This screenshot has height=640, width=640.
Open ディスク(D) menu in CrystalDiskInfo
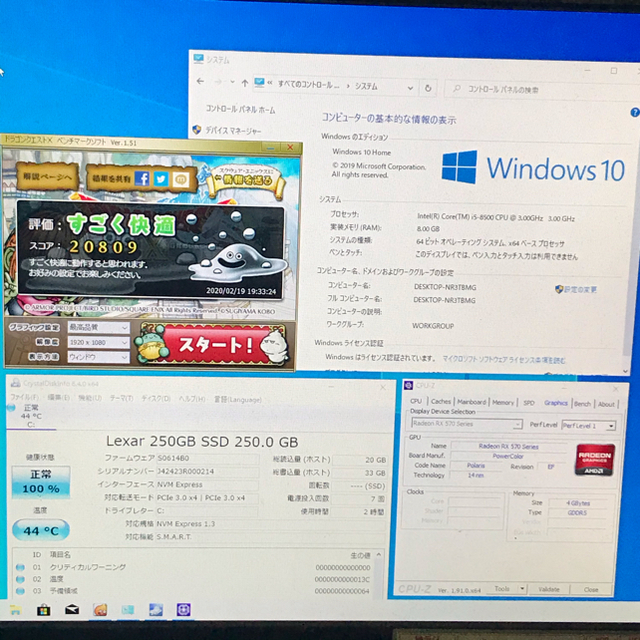click(x=156, y=399)
